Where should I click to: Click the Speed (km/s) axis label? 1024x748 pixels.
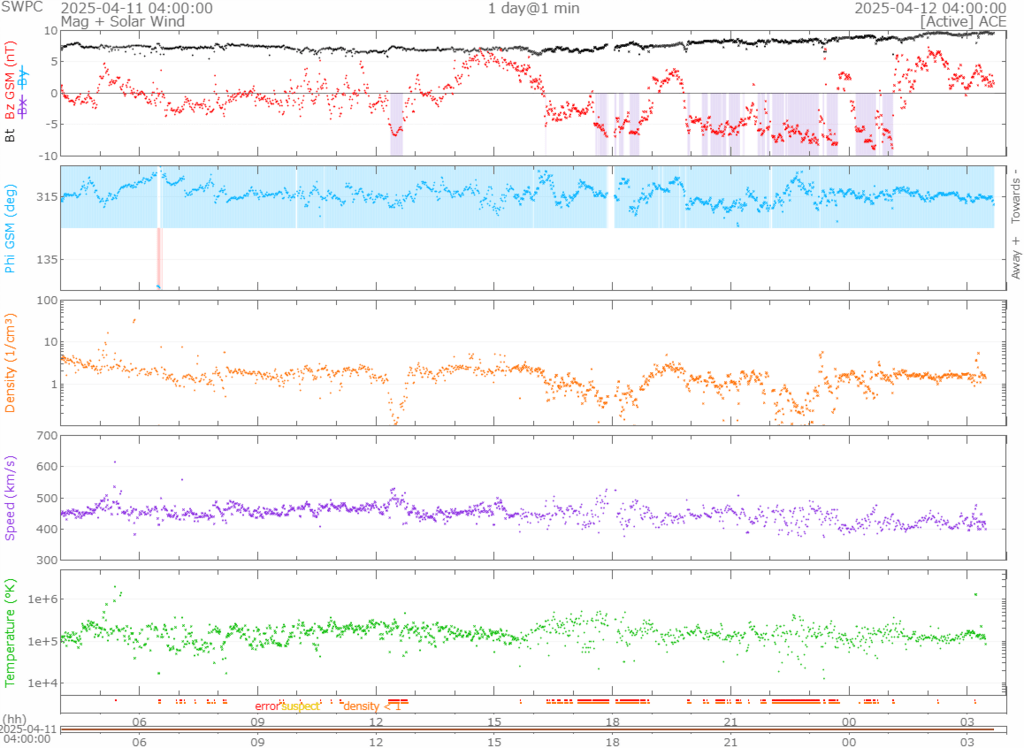click(x=11, y=496)
